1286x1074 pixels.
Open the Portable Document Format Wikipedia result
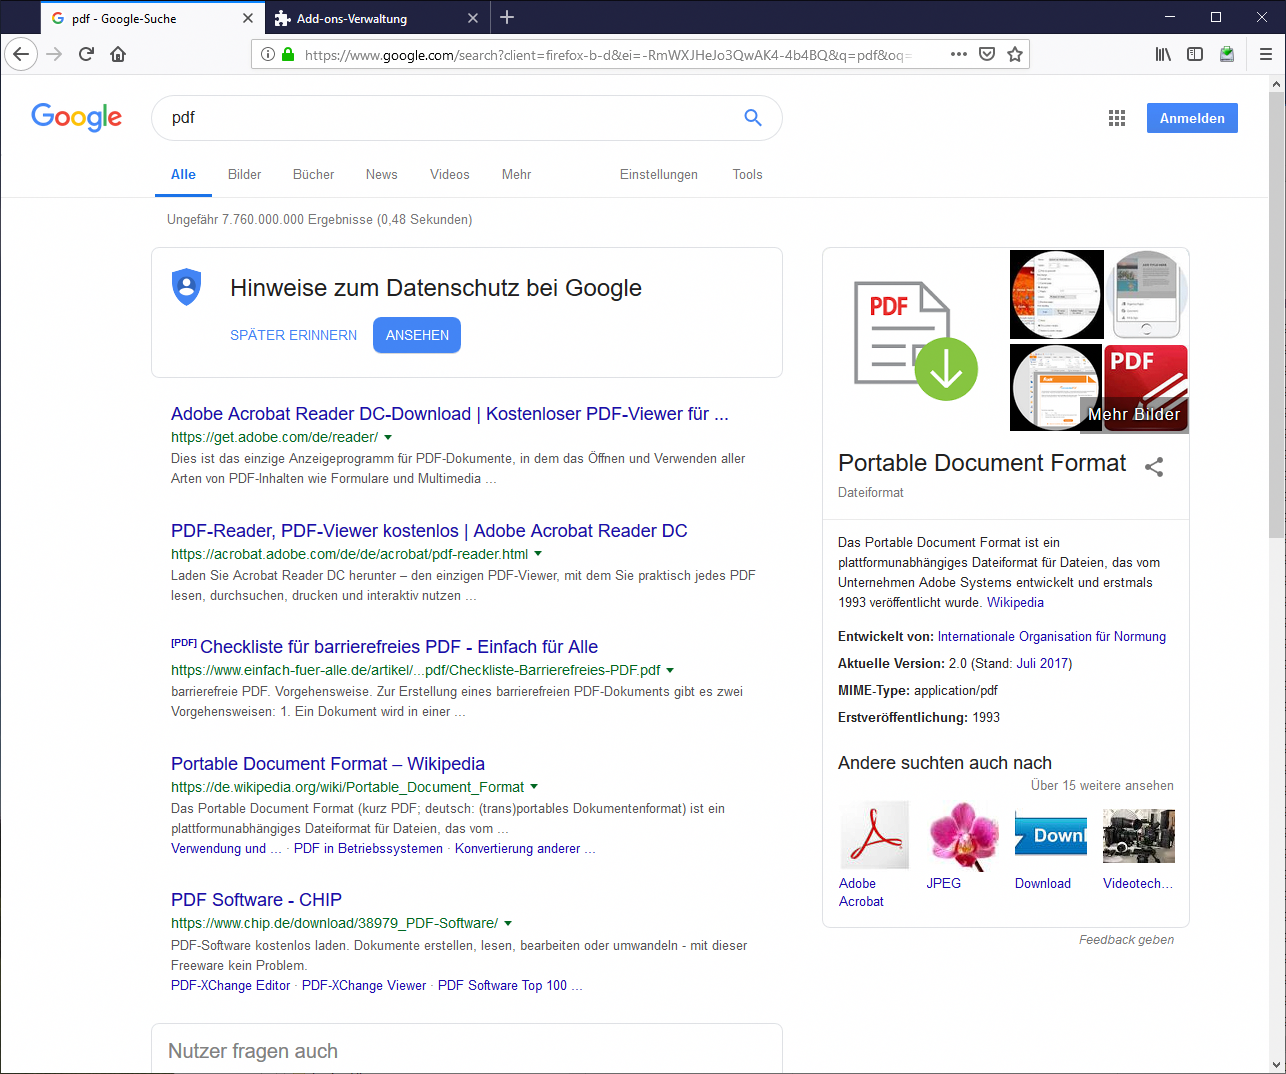[327, 764]
